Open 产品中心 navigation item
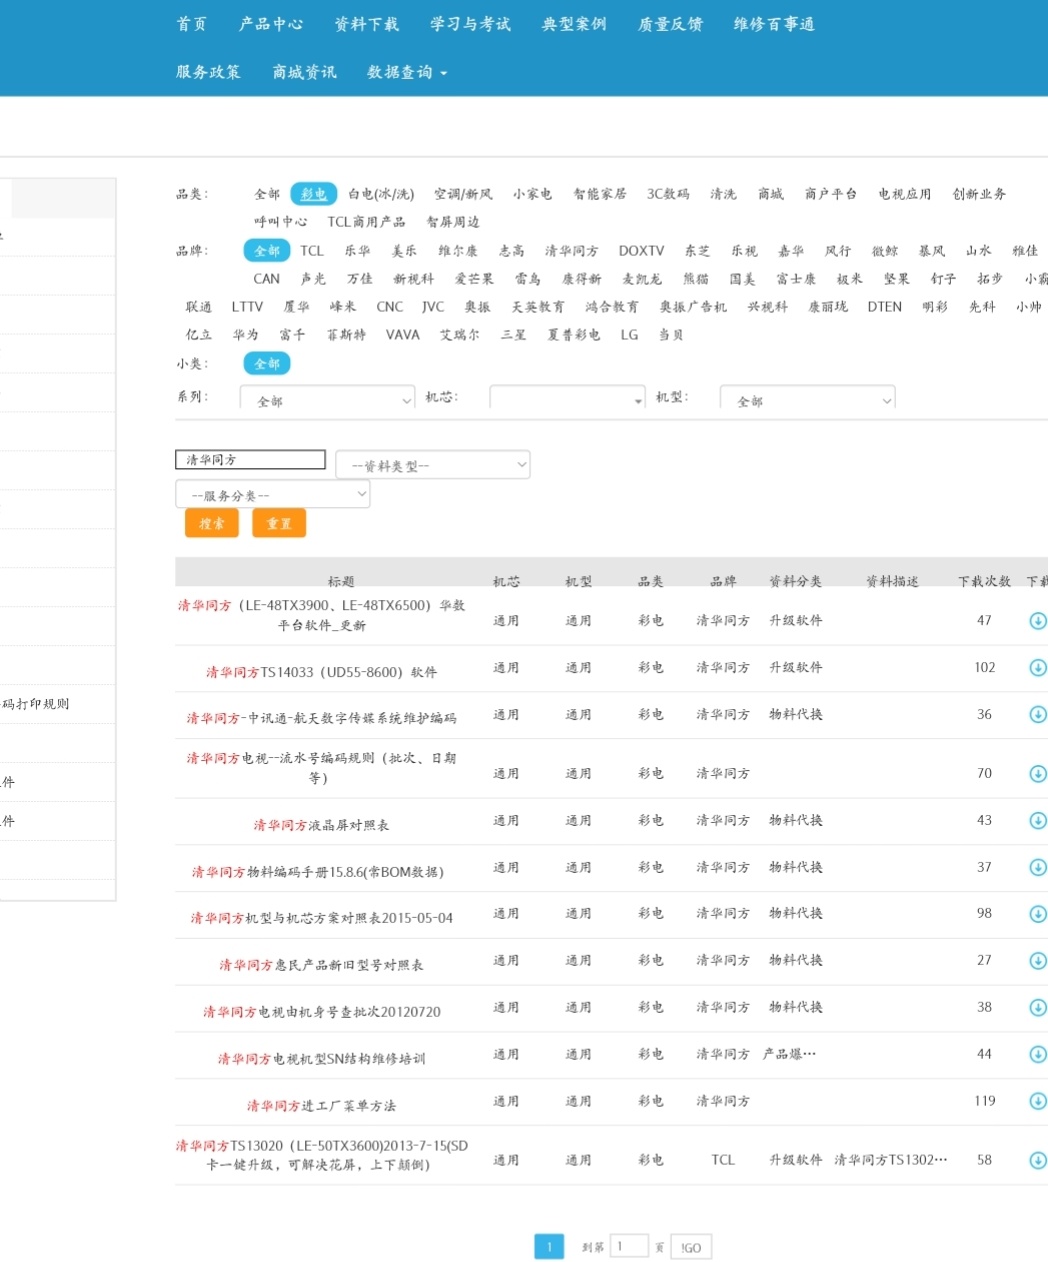Viewport: 1048px width, 1262px height. (x=271, y=24)
